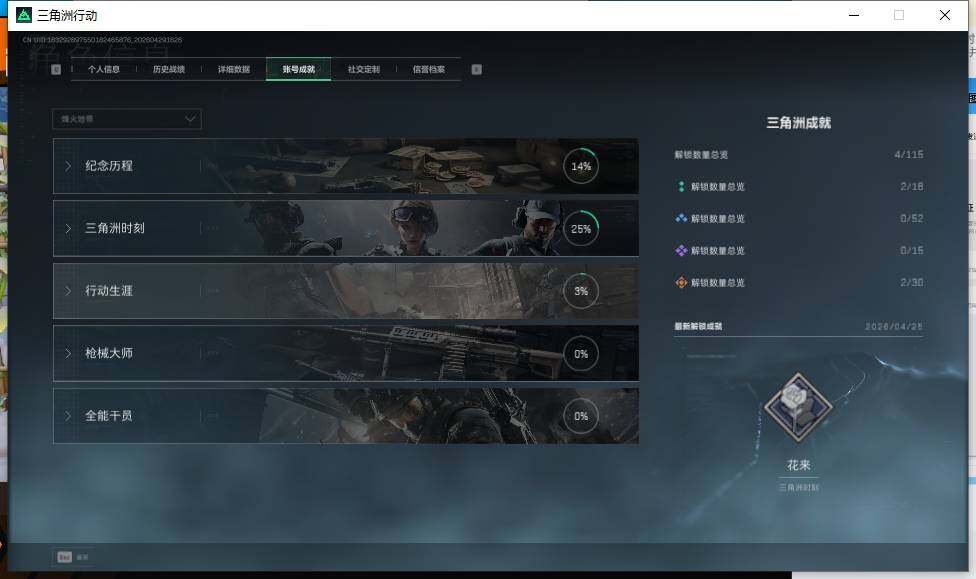The image size is (976, 579).
Task: Click the 花来 achievement name
Action: point(799,465)
